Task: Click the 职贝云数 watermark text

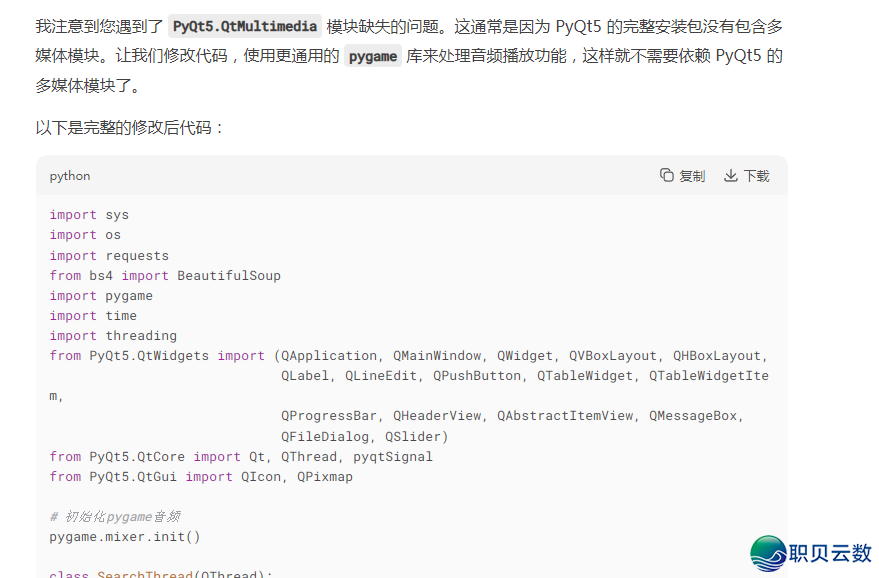Action: click(x=830, y=554)
